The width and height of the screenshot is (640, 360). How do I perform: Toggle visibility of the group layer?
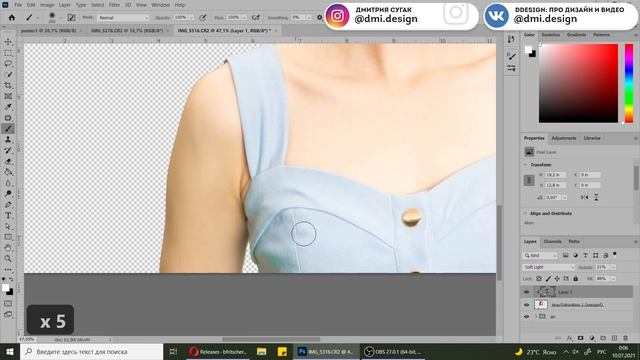tap(527, 316)
